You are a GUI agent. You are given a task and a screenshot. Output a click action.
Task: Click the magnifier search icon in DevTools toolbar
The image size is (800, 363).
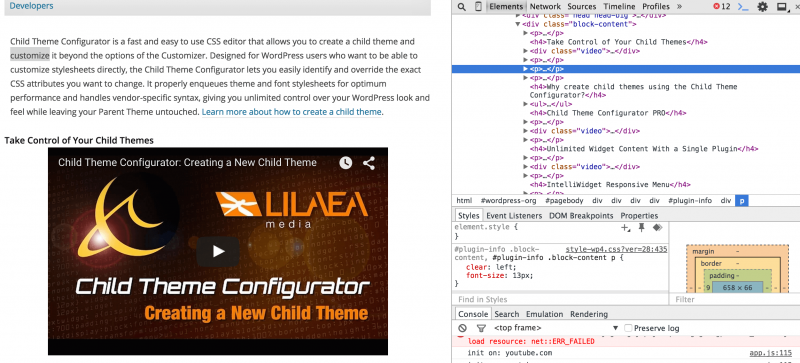[461, 7]
